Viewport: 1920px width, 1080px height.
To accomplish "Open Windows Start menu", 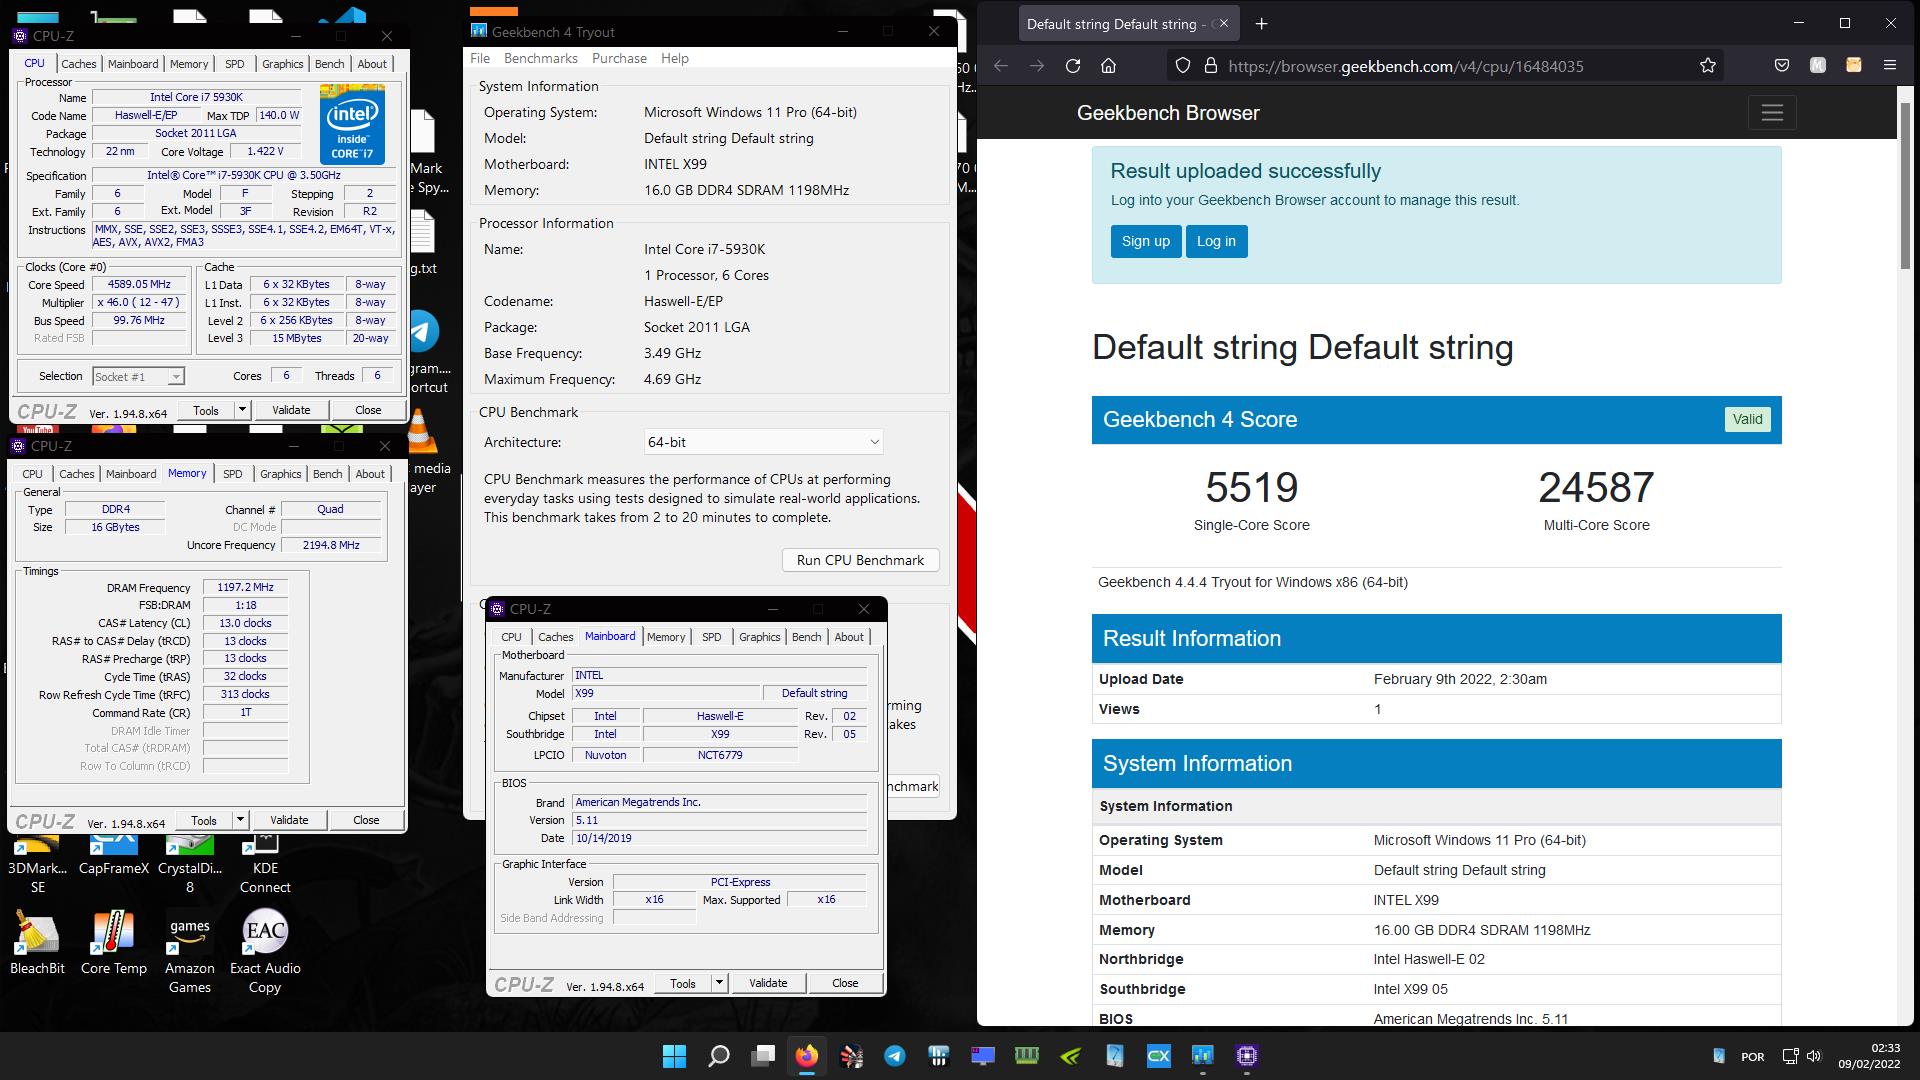I will click(x=674, y=1056).
